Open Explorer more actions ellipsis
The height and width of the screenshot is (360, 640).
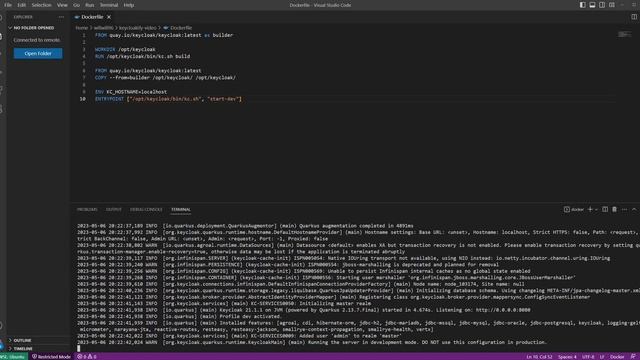(61, 17)
